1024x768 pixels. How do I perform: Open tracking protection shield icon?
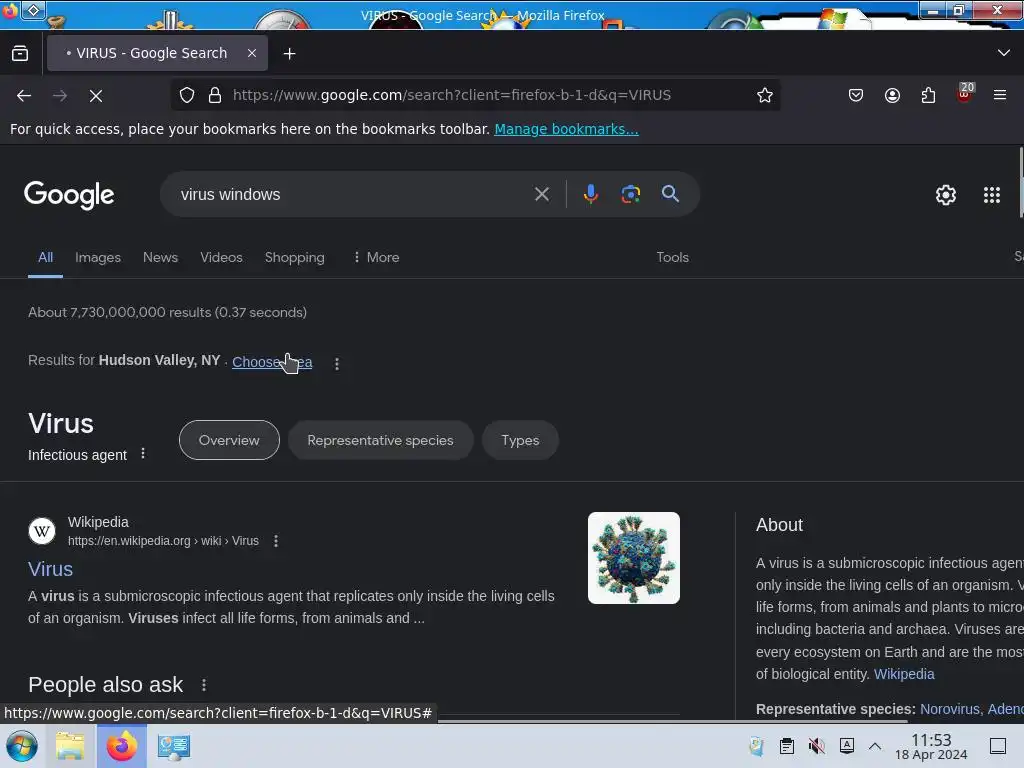click(x=187, y=95)
